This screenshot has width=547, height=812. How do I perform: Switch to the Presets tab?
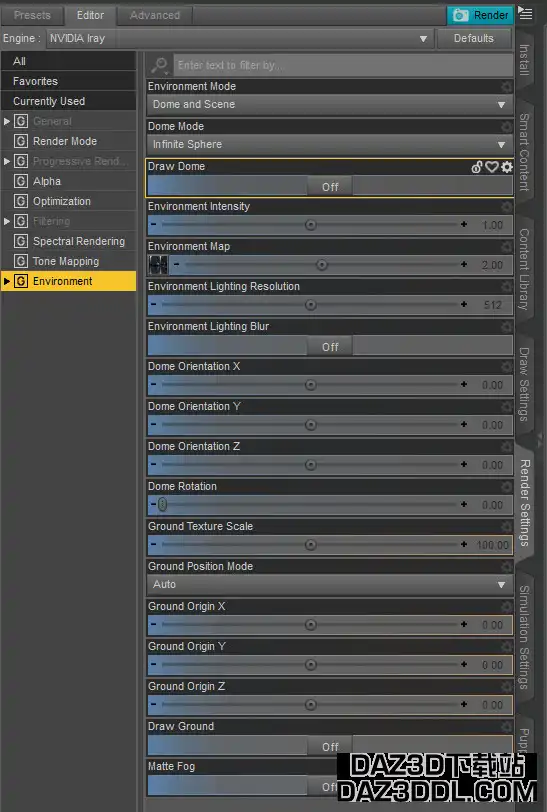click(x=32, y=15)
